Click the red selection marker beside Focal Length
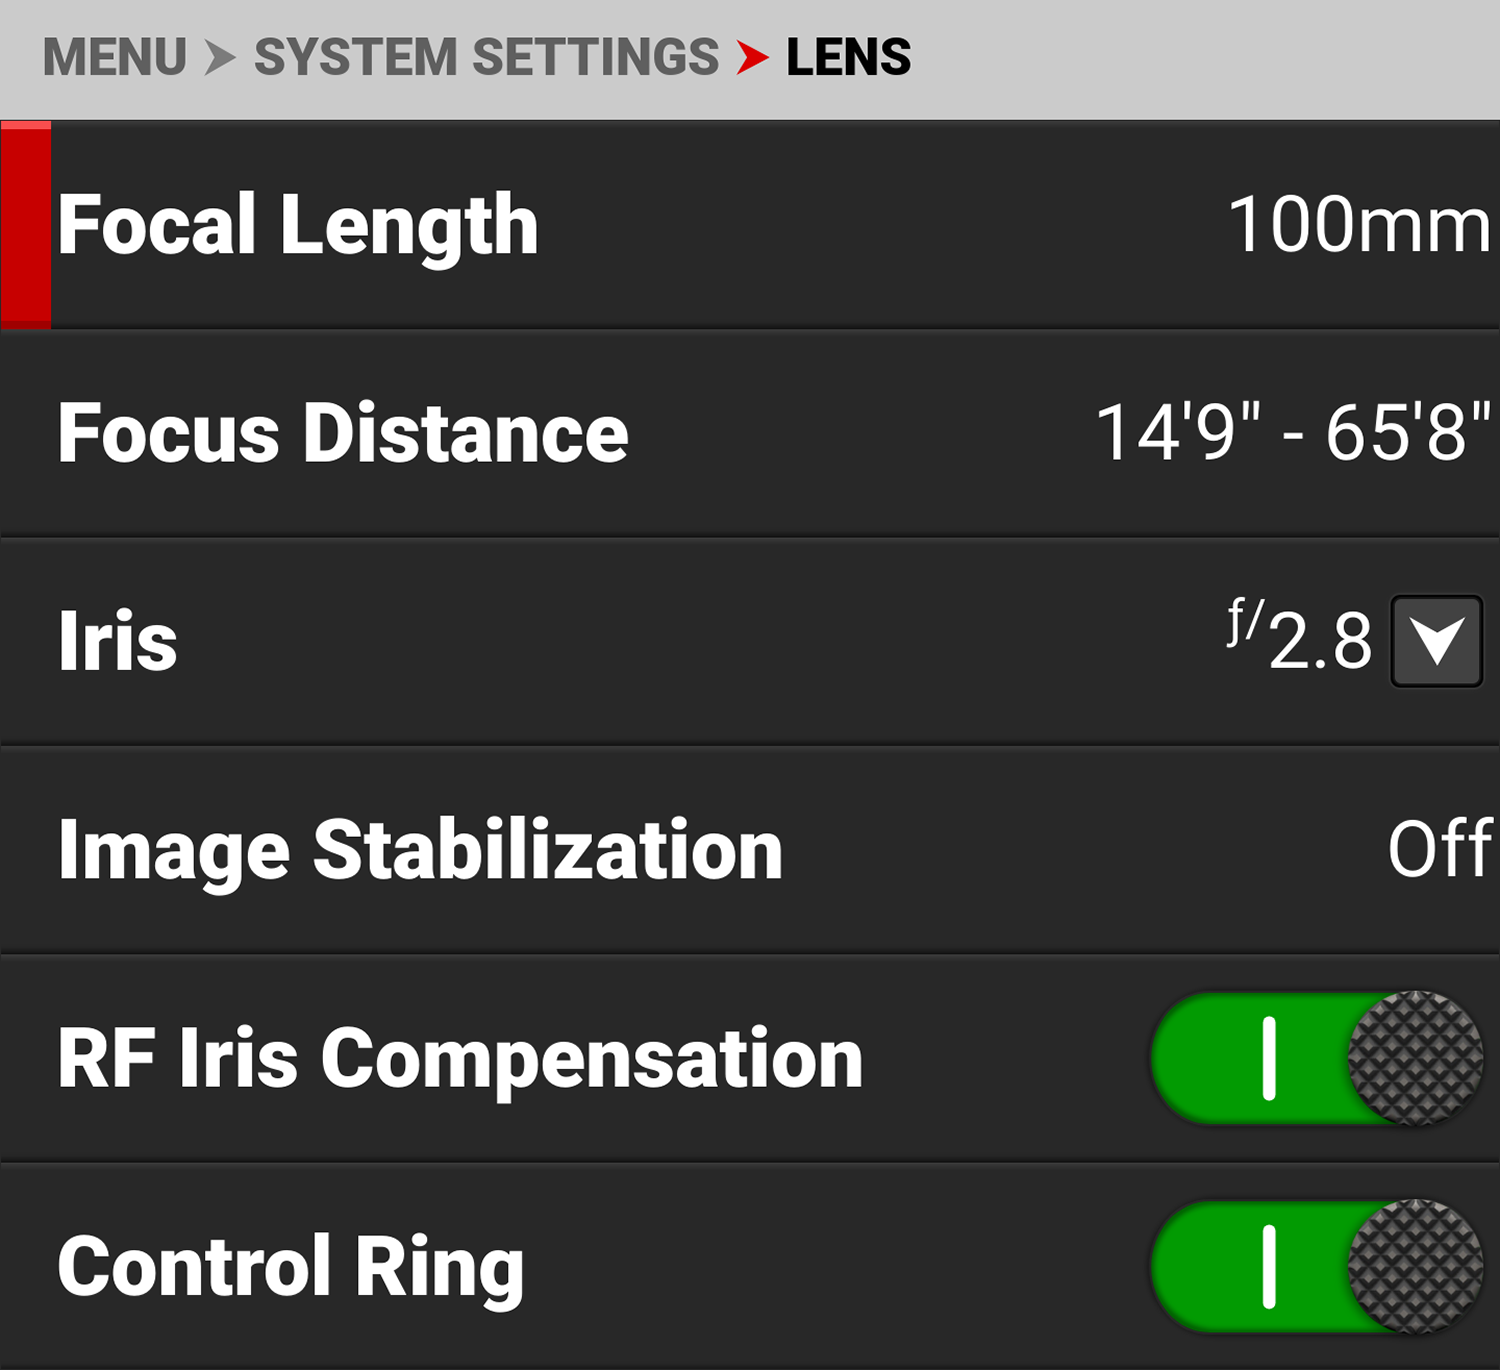Viewport: 1500px width, 1370px height. [x=26, y=225]
